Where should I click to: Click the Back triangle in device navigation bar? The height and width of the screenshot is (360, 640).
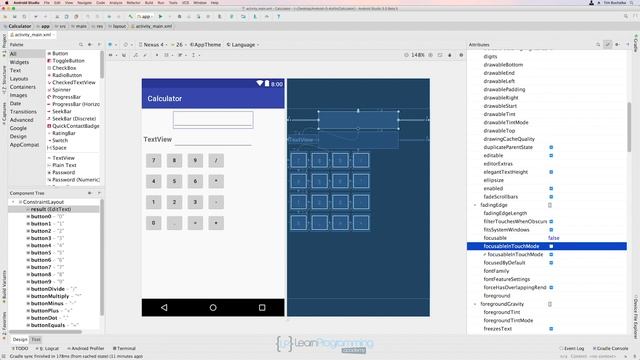pos(164,307)
